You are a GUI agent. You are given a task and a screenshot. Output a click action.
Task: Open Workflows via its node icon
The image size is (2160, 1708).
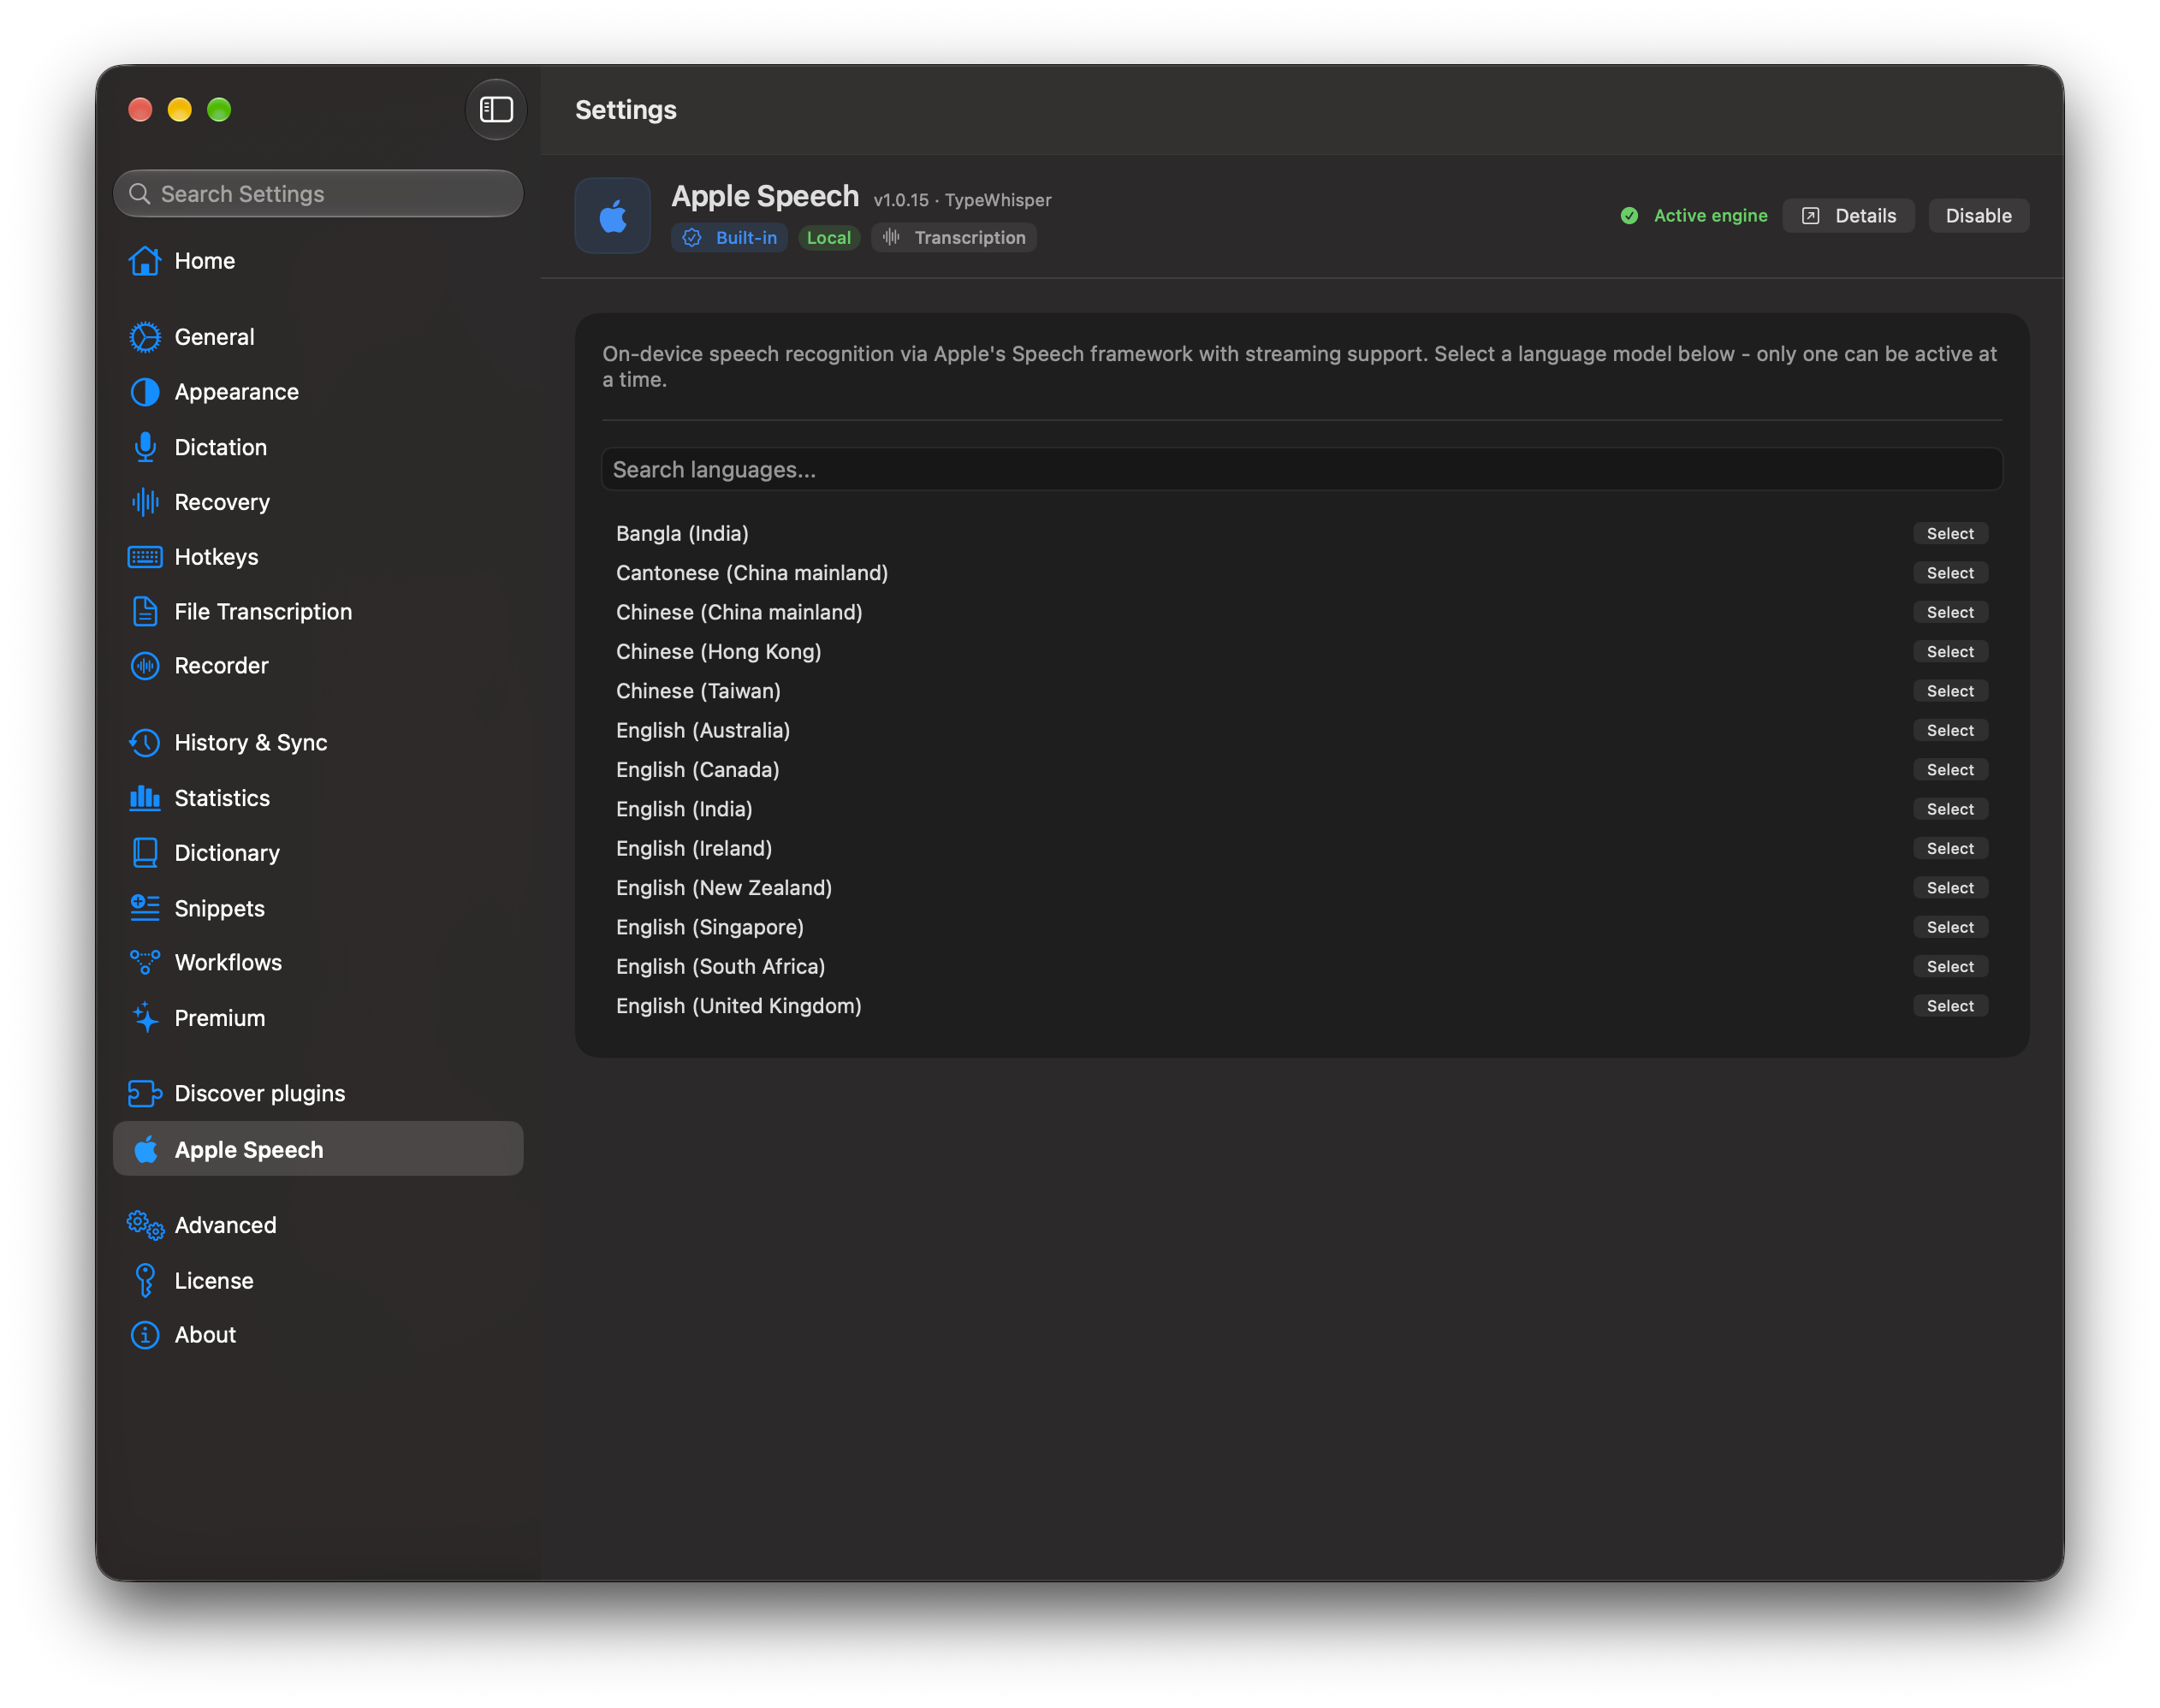(x=145, y=962)
